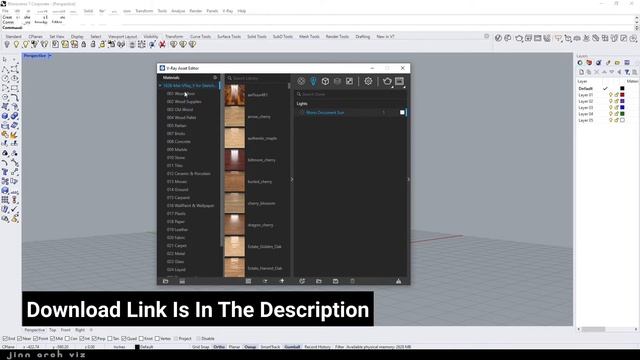Start render with the teapot icon
The height and width of the screenshot is (360, 640).
point(387,81)
